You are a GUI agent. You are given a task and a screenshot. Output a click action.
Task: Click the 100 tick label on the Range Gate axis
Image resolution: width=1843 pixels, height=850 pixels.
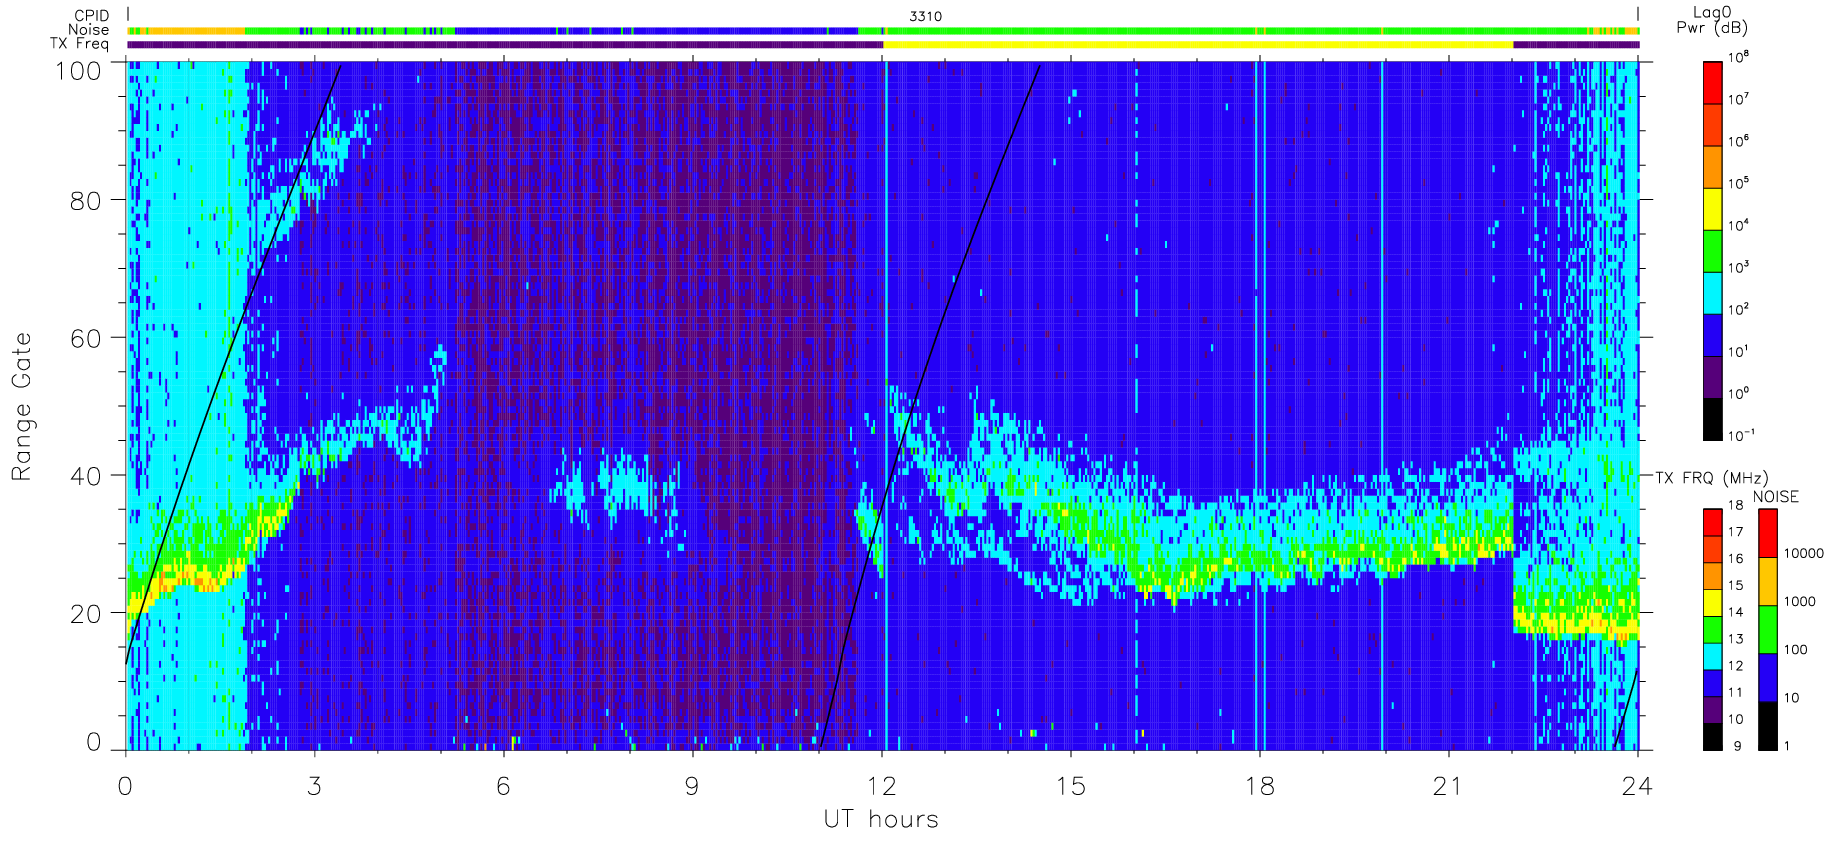pyautogui.click(x=78, y=70)
